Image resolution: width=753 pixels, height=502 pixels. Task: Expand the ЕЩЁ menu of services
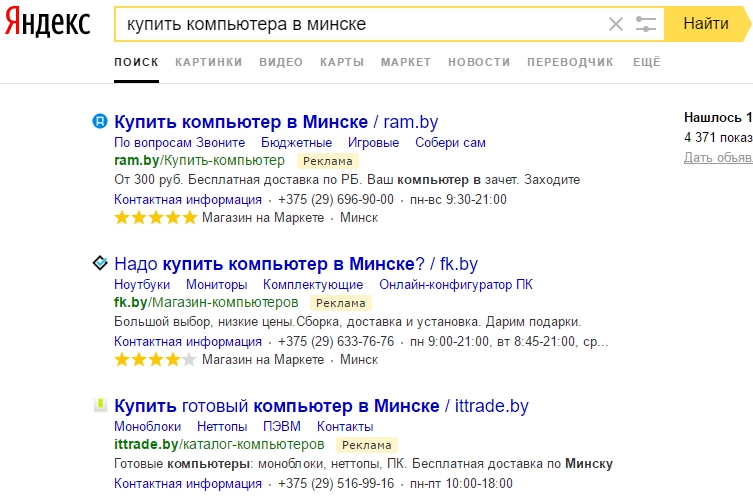[x=646, y=62]
